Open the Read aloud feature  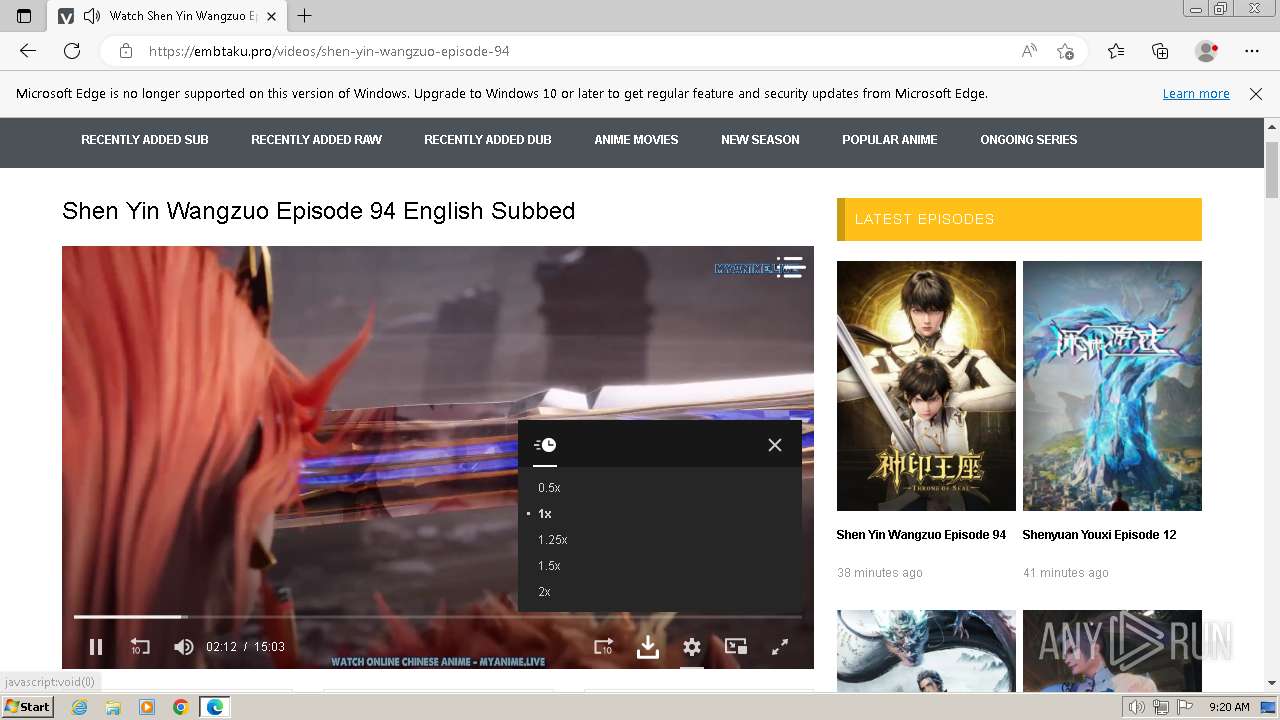(x=1029, y=51)
